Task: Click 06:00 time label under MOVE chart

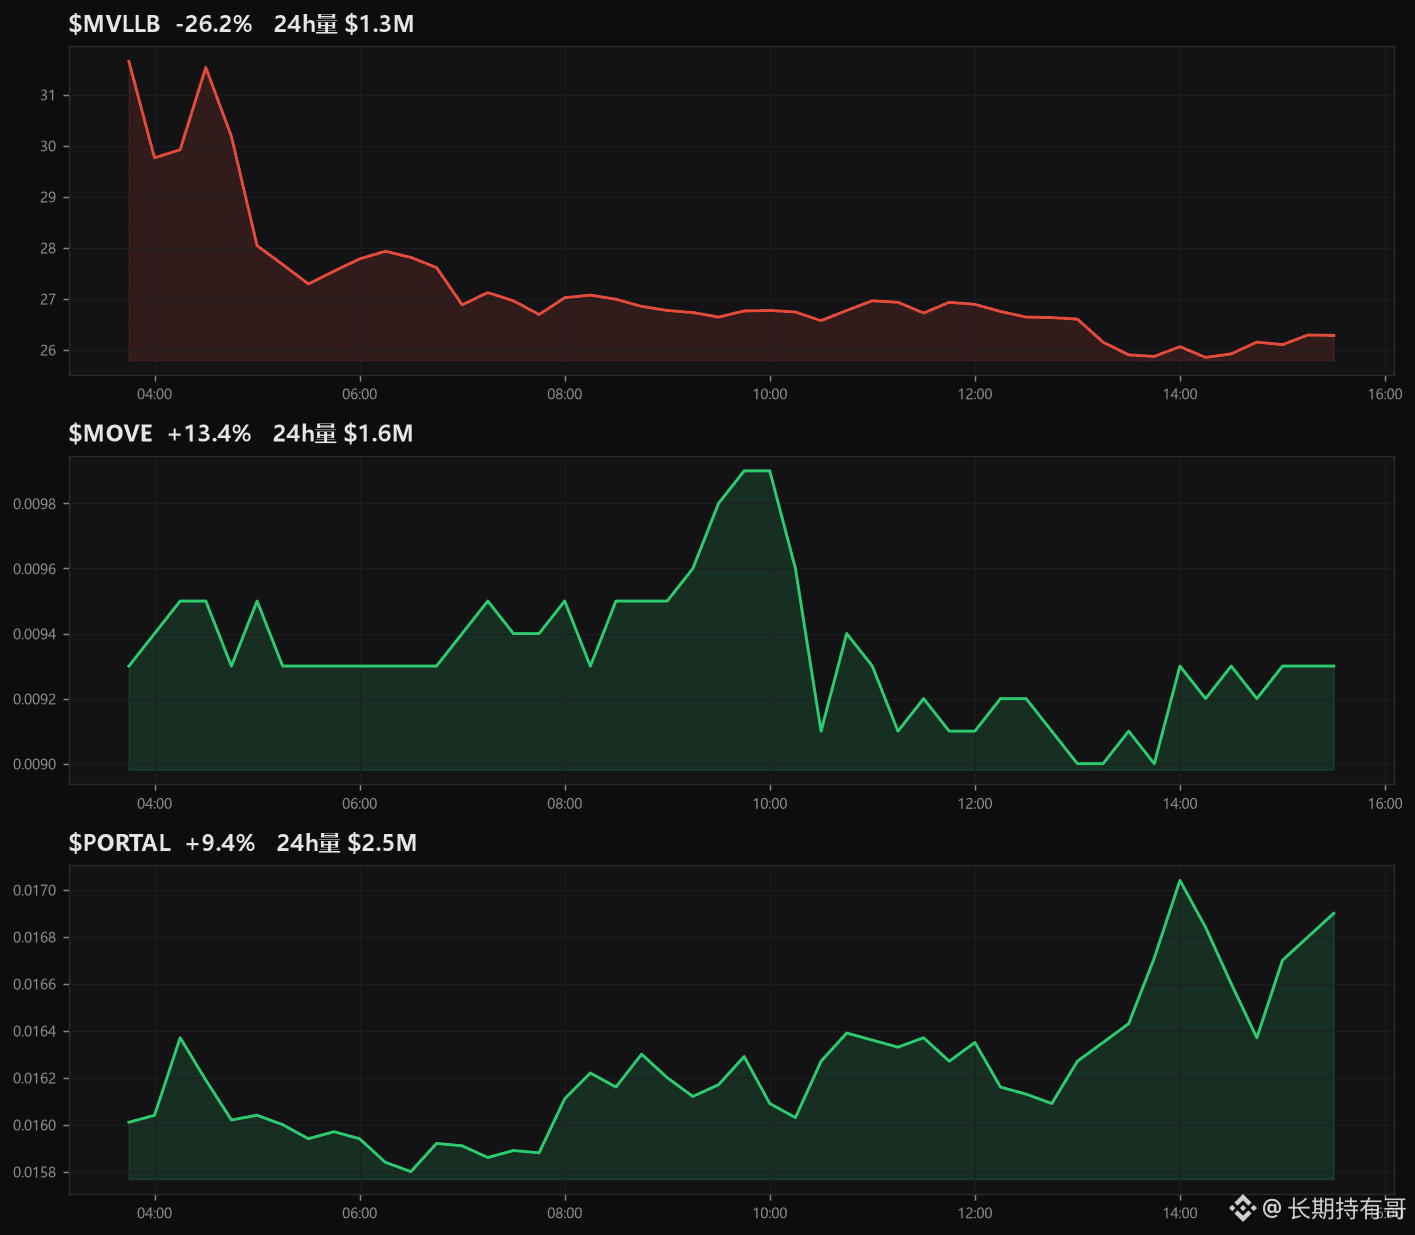Action: click(x=360, y=803)
